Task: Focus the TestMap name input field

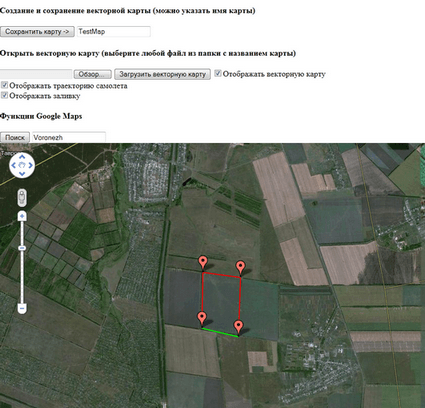Action: tap(113, 32)
